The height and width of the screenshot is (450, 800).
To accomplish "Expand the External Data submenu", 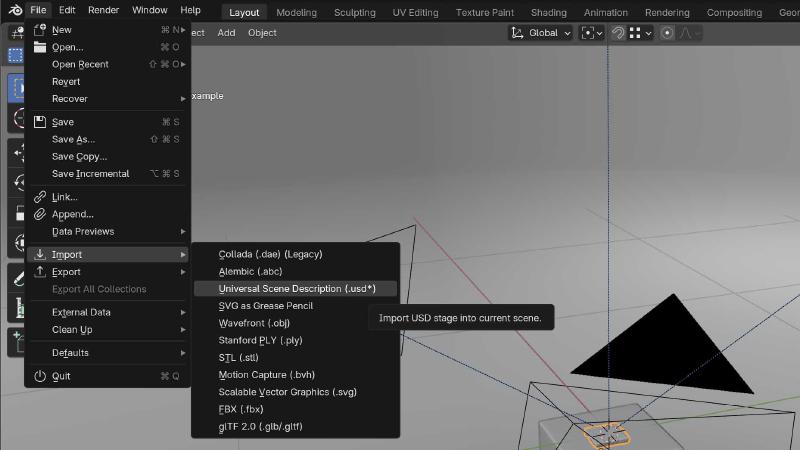I will (108, 312).
